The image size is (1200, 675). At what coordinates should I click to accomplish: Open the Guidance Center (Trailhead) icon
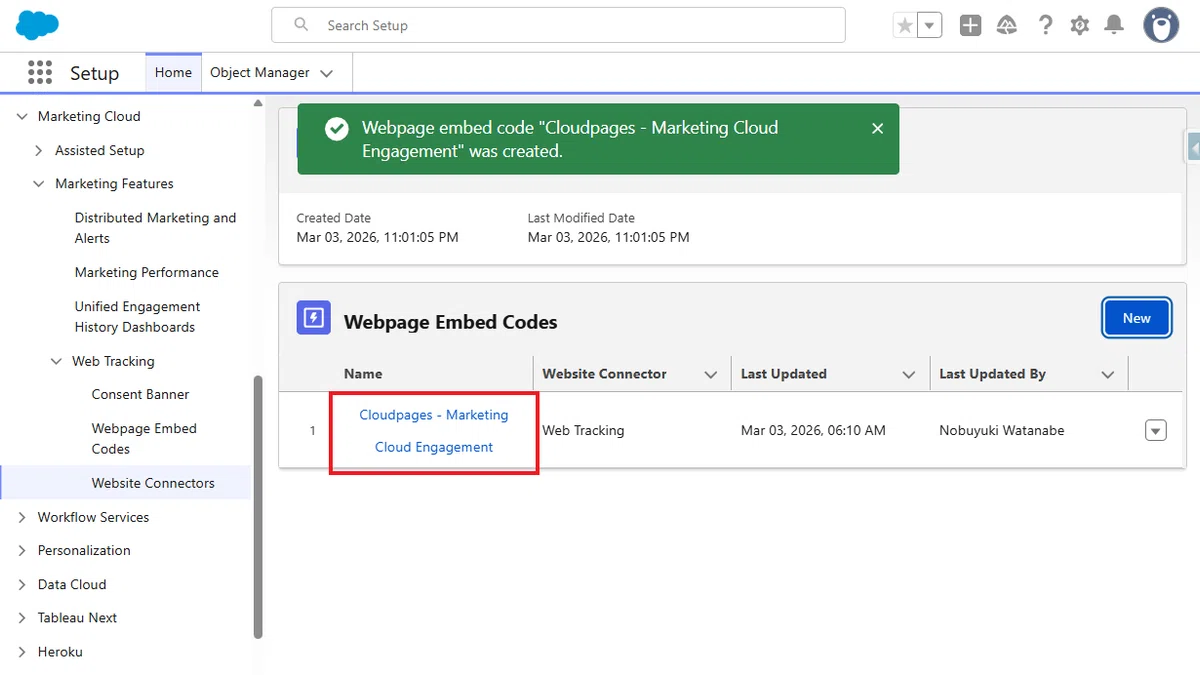pos(1007,26)
